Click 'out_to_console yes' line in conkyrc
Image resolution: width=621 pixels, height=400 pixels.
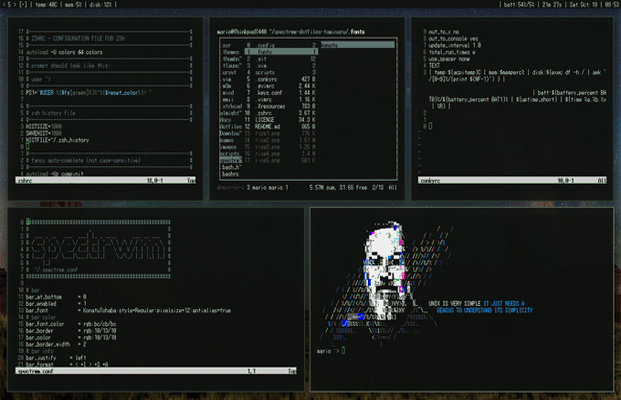point(453,38)
